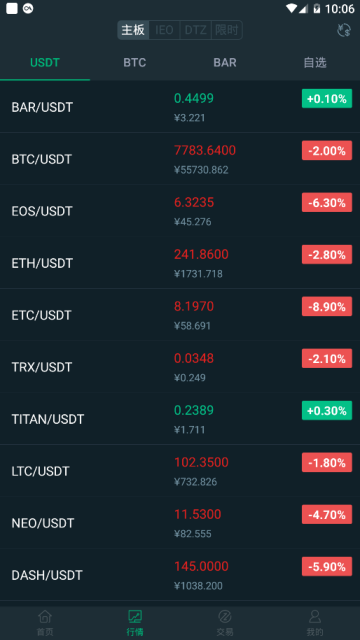Switch to the 限时 segment
The height and width of the screenshot is (640, 360).
227,30
